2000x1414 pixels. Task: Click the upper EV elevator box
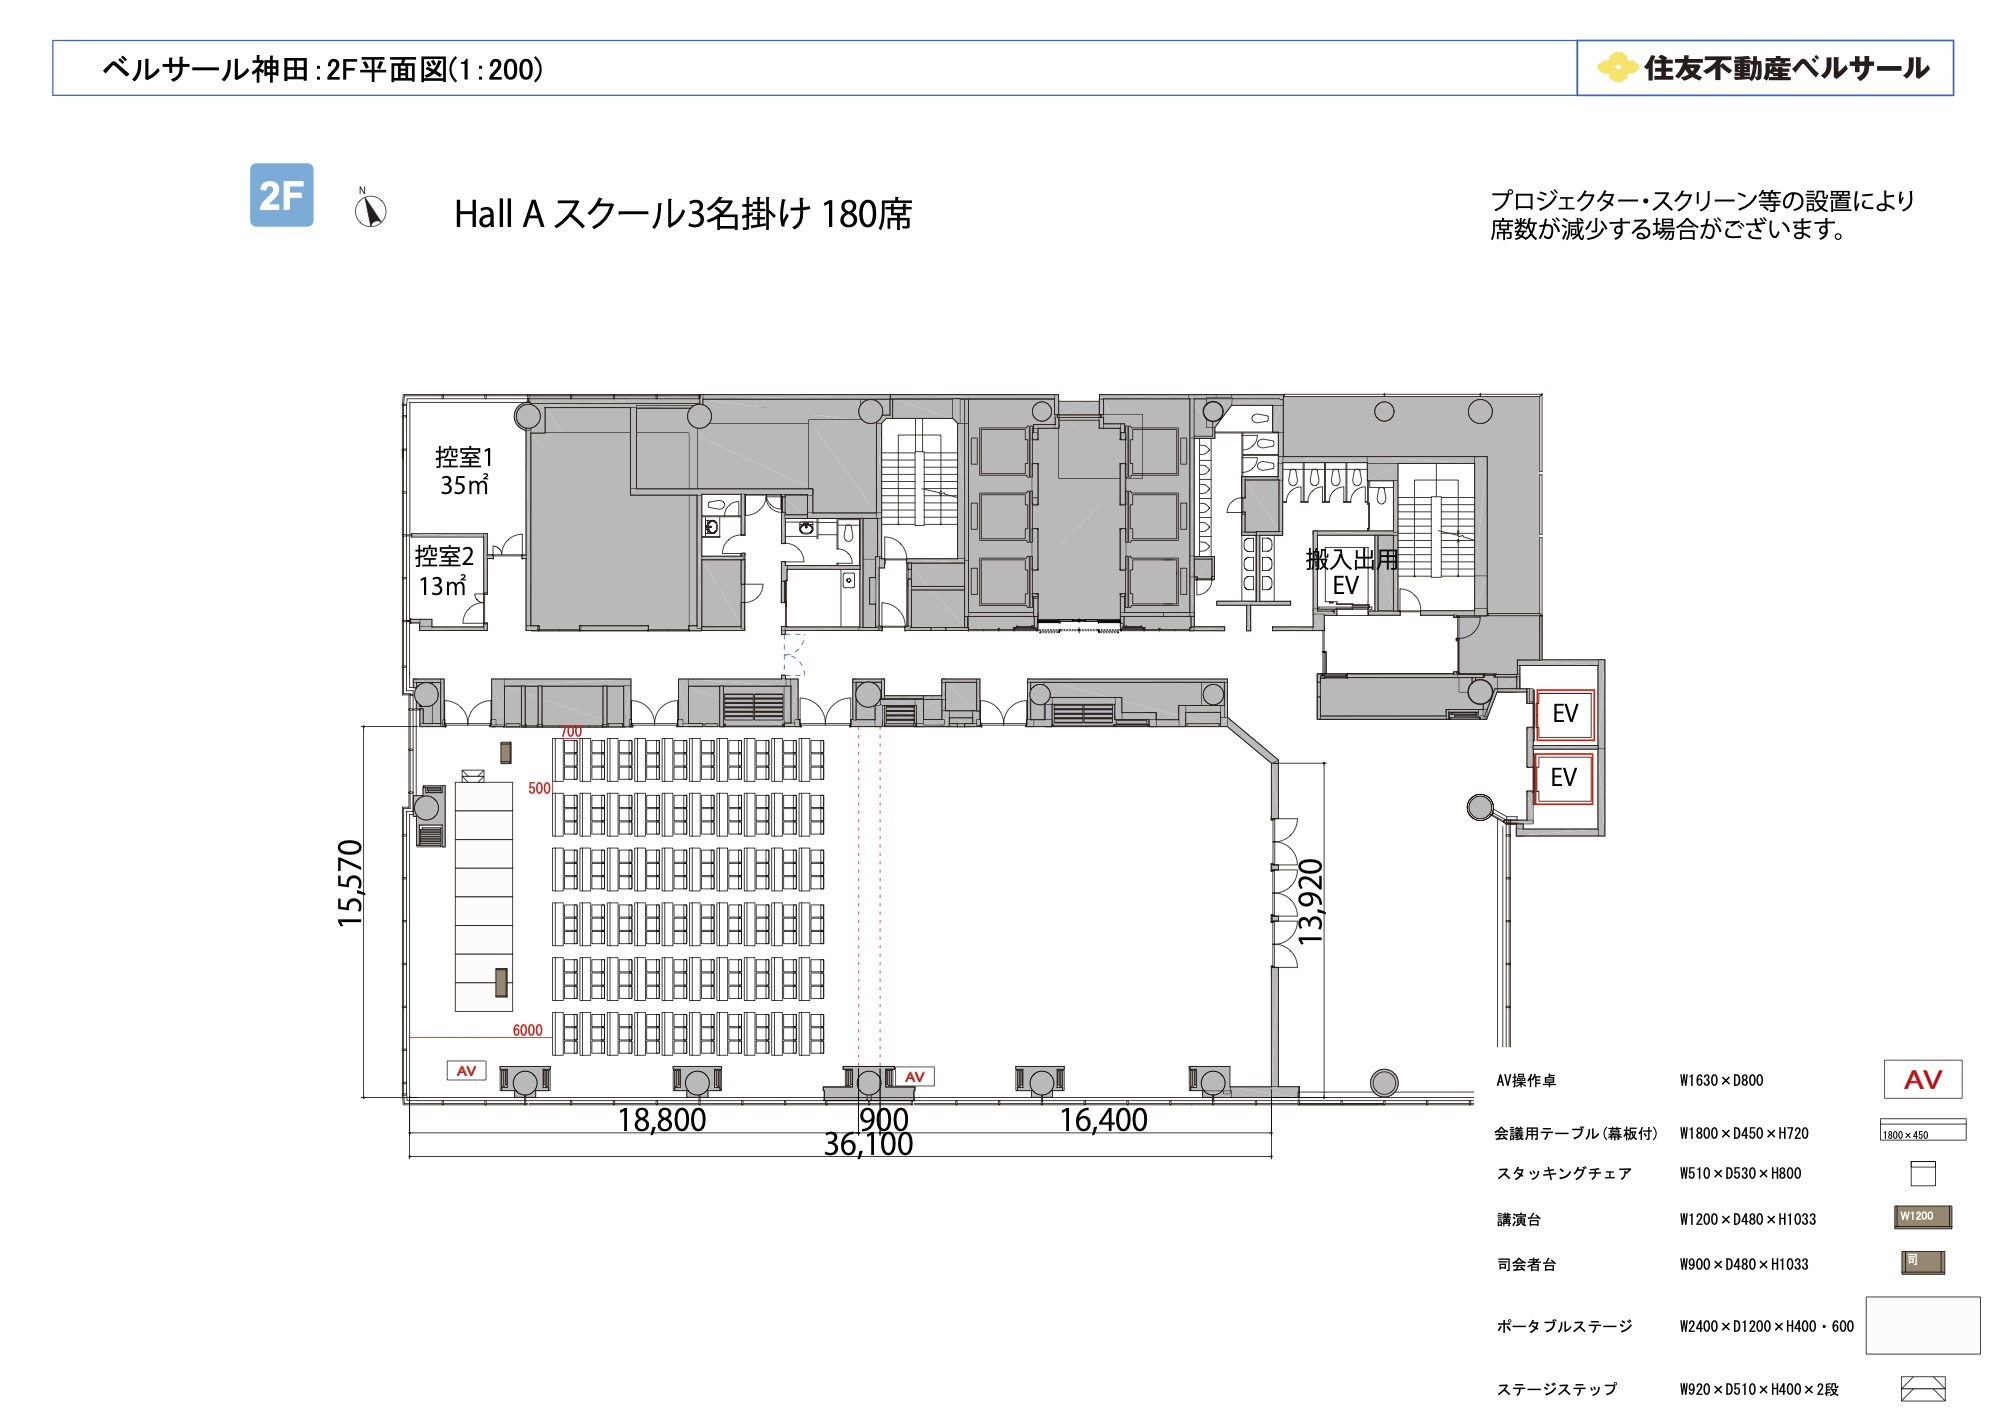[x=1564, y=714]
